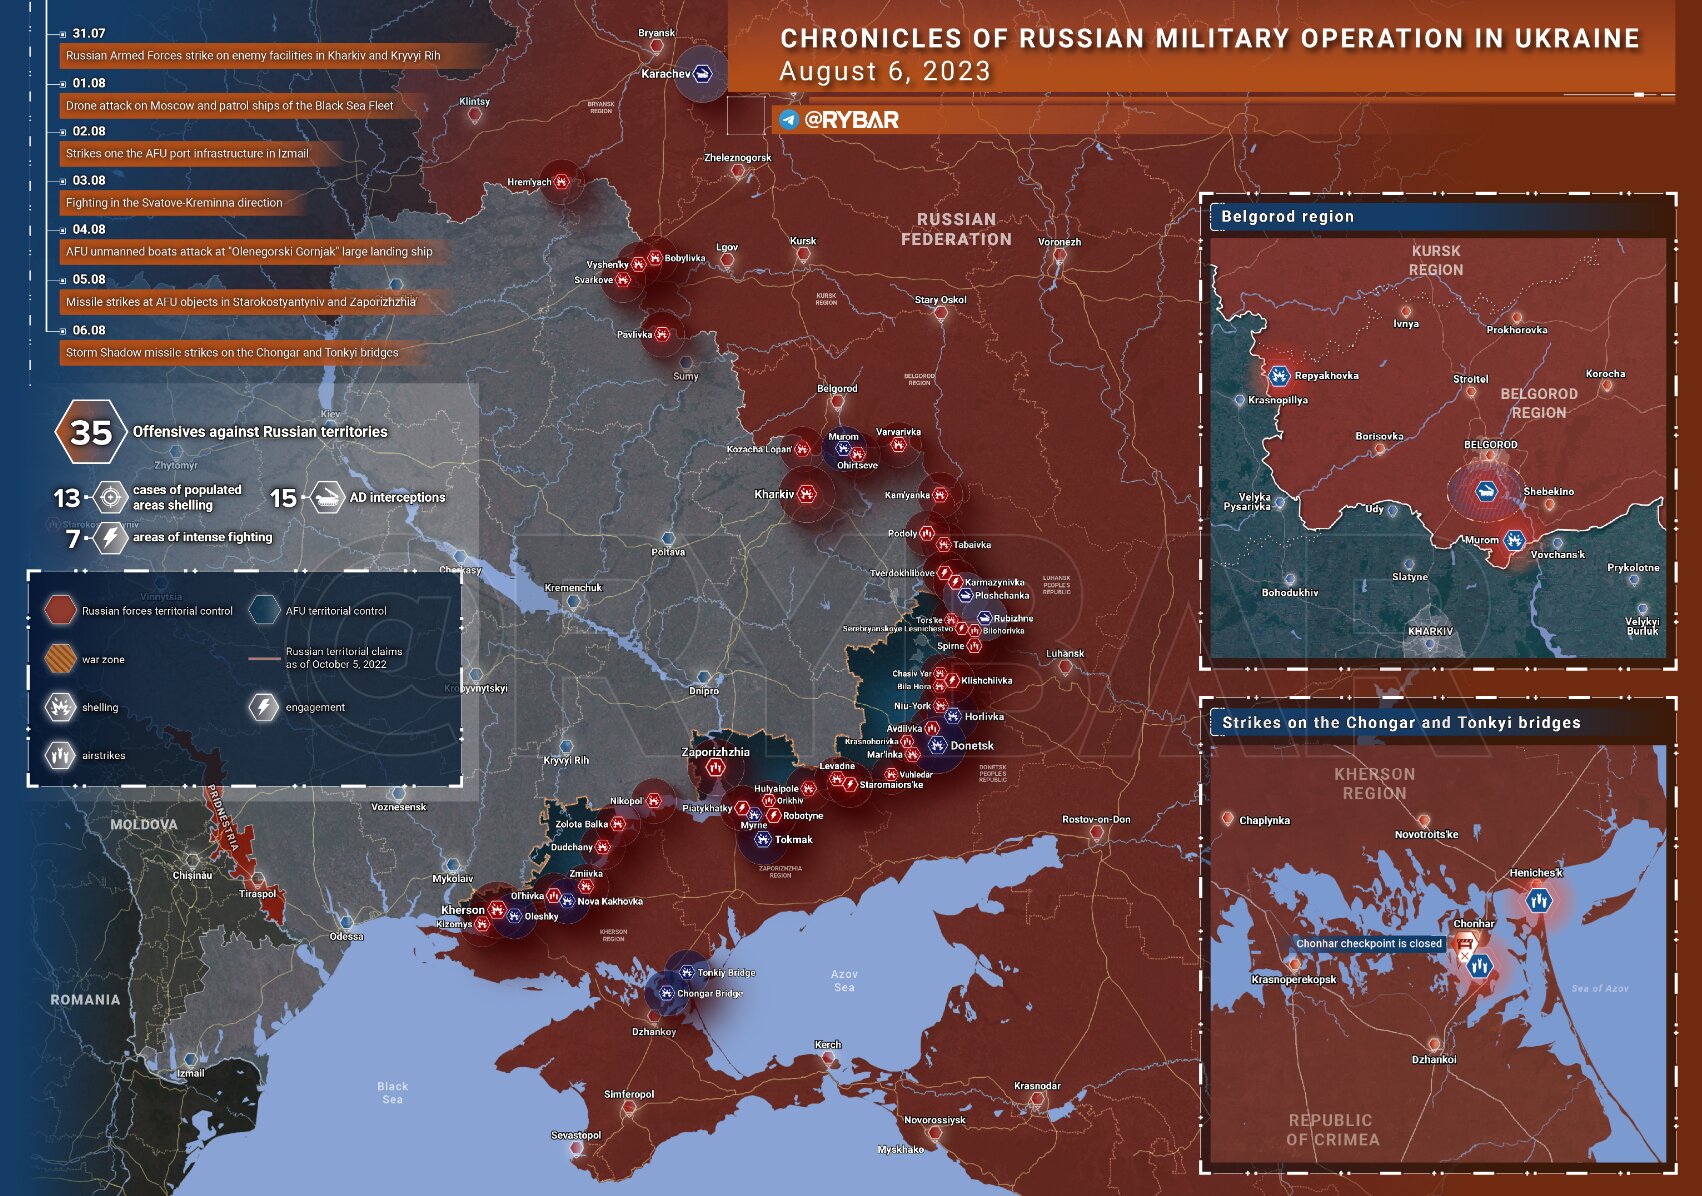Click the Zaporizhzhia strike hexagon icon
This screenshot has width=1702, height=1196.
point(715,768)
